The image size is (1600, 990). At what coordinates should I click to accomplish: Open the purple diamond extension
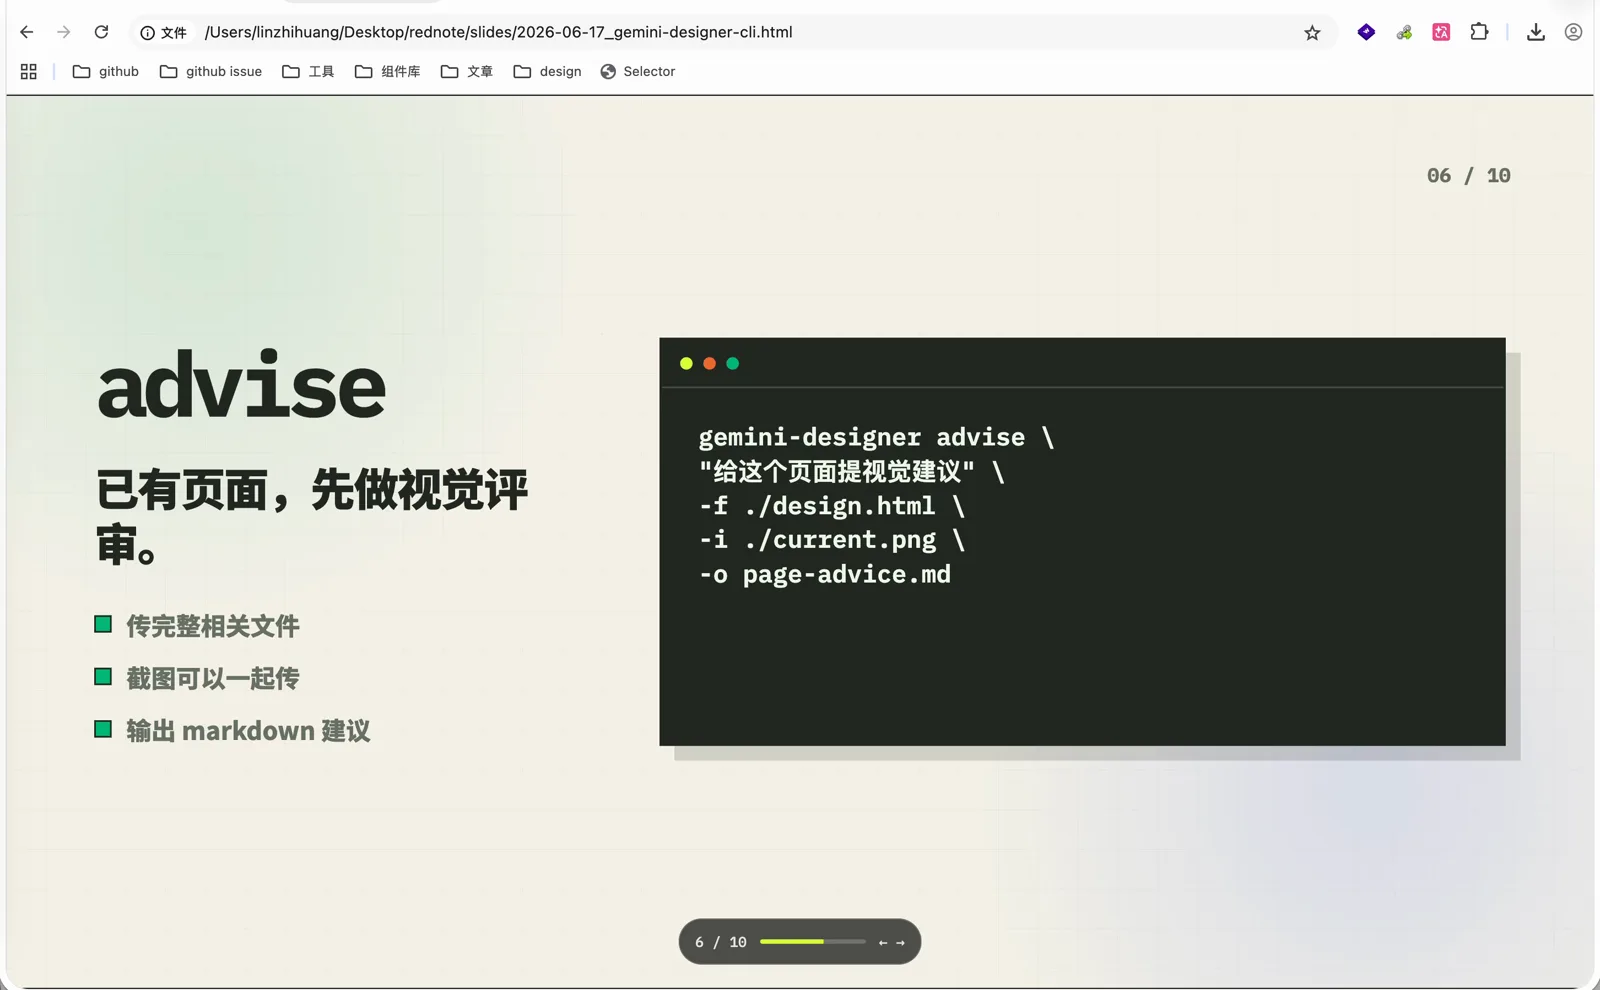point(1366,32)
